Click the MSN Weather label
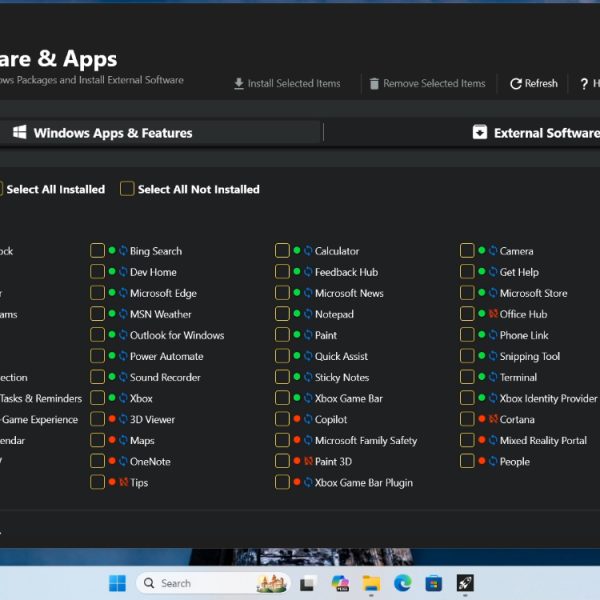Image resolution: width=600 pixels, height=600 pixels. (160, 314)
